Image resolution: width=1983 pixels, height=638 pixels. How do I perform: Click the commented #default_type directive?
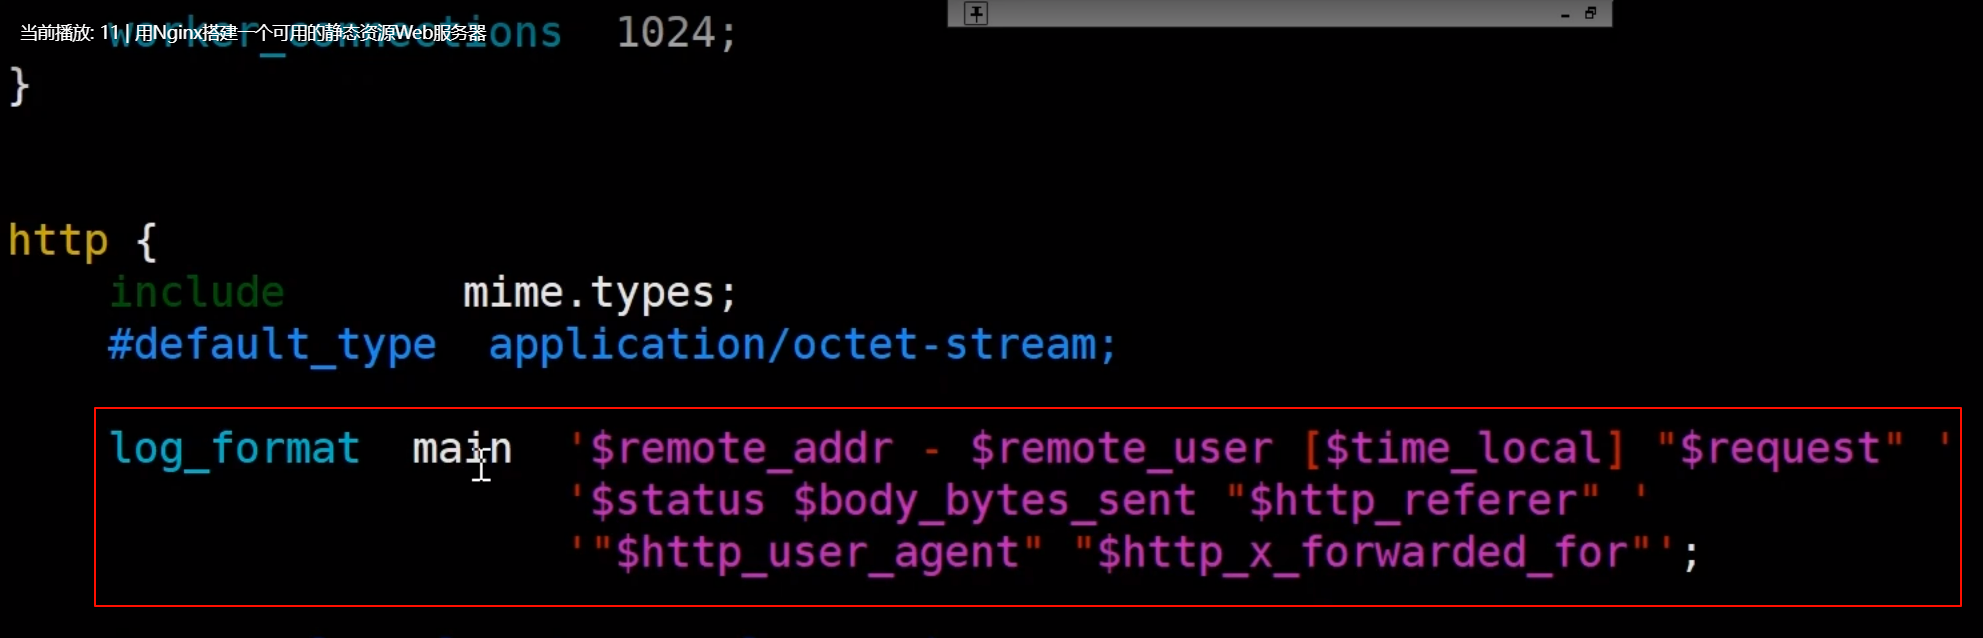tap(272, 345)
